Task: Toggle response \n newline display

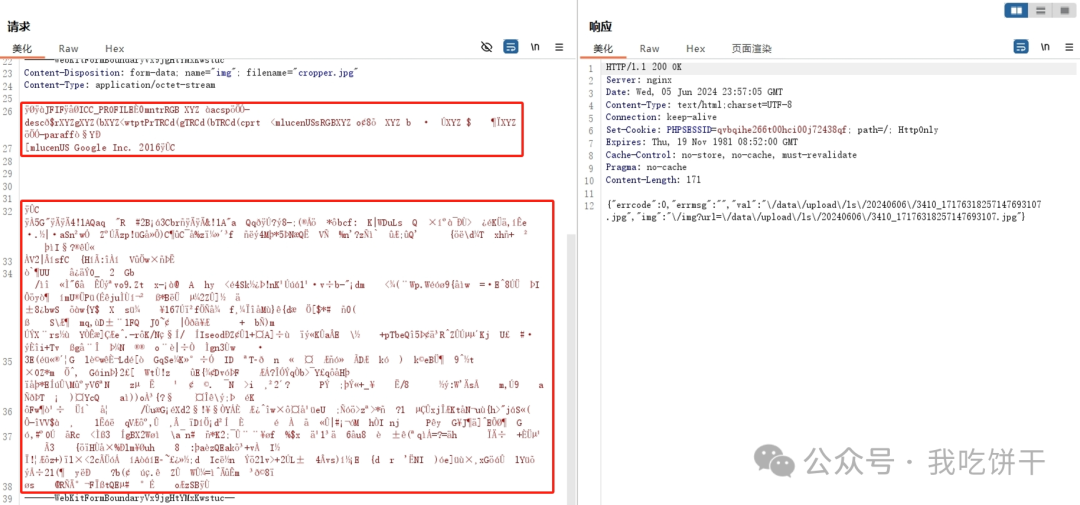Action: coord(1046,47)
